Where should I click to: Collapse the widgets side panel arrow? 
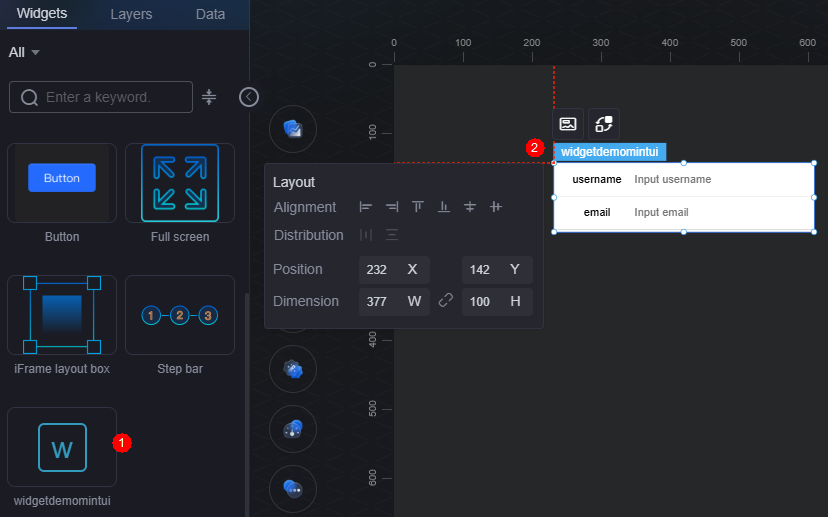[249, 97]
